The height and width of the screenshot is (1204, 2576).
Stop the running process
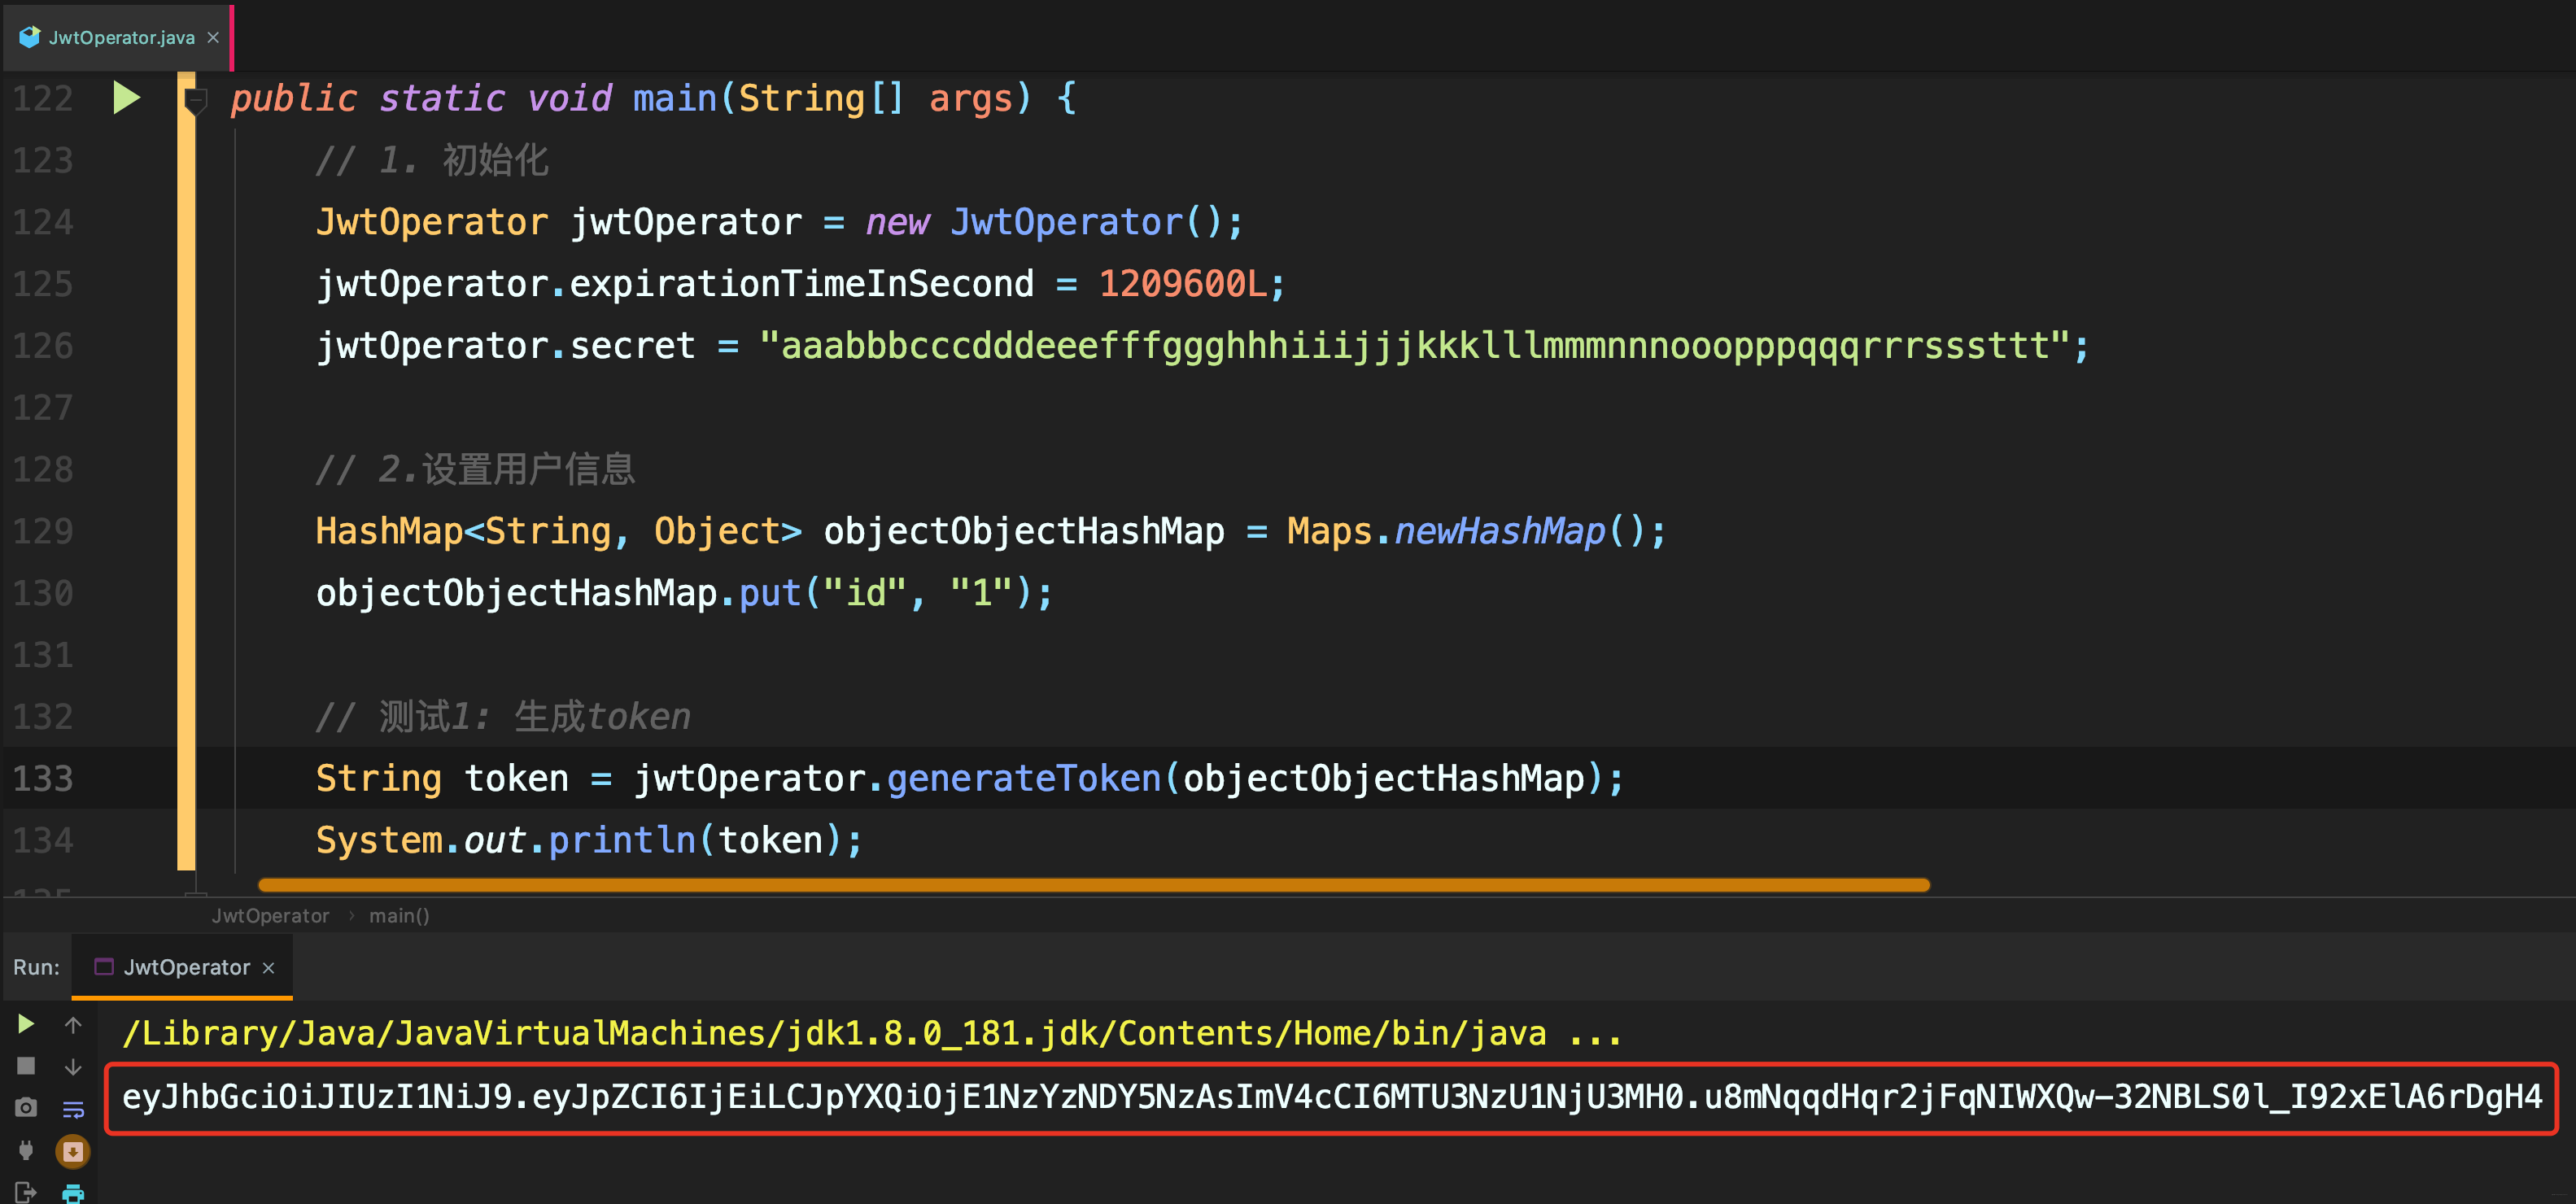point(26,1066)
